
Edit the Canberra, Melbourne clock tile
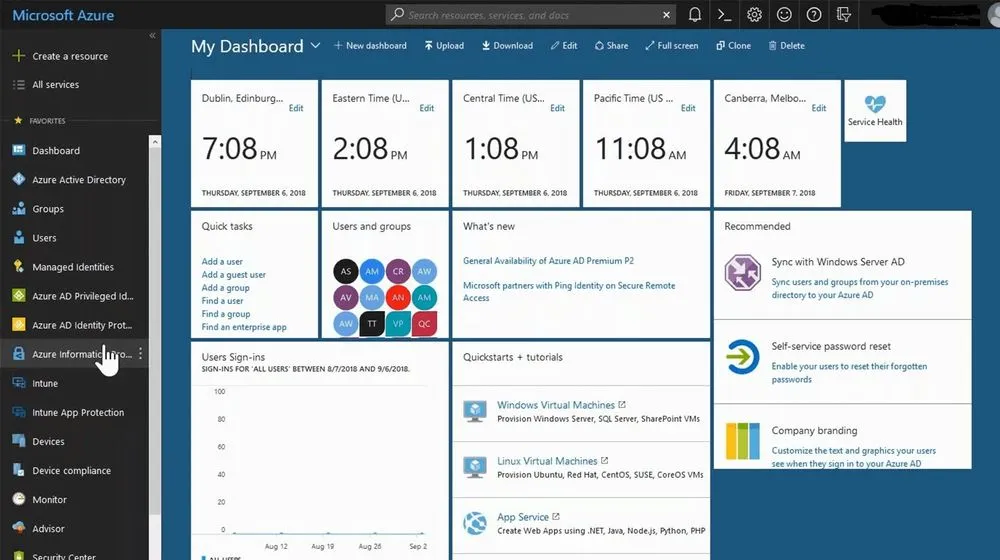click(819, 108)
